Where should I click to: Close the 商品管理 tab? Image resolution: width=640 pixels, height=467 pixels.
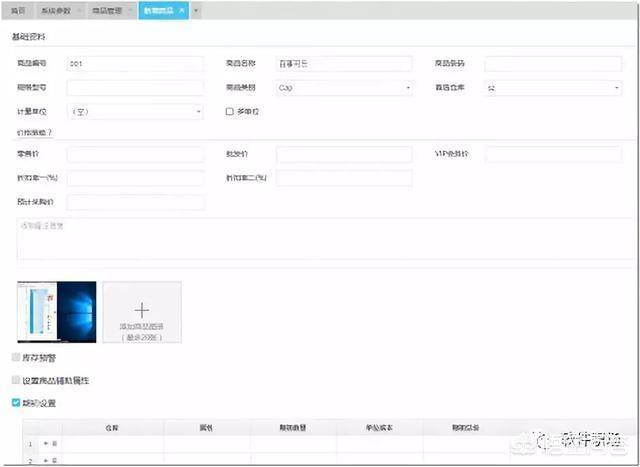(x=131, y=9)
